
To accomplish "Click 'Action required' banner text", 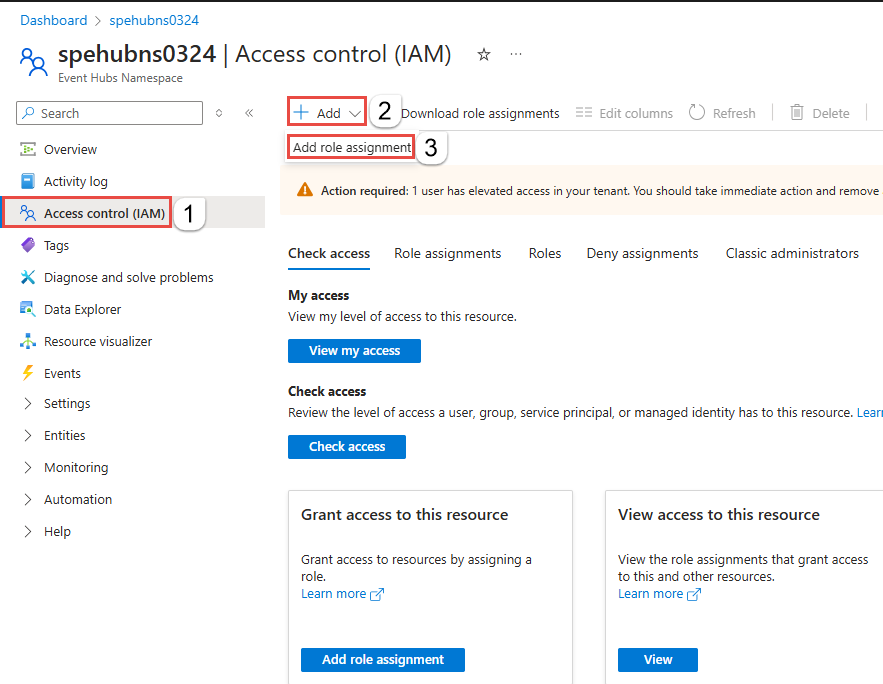I will point(364,191).
